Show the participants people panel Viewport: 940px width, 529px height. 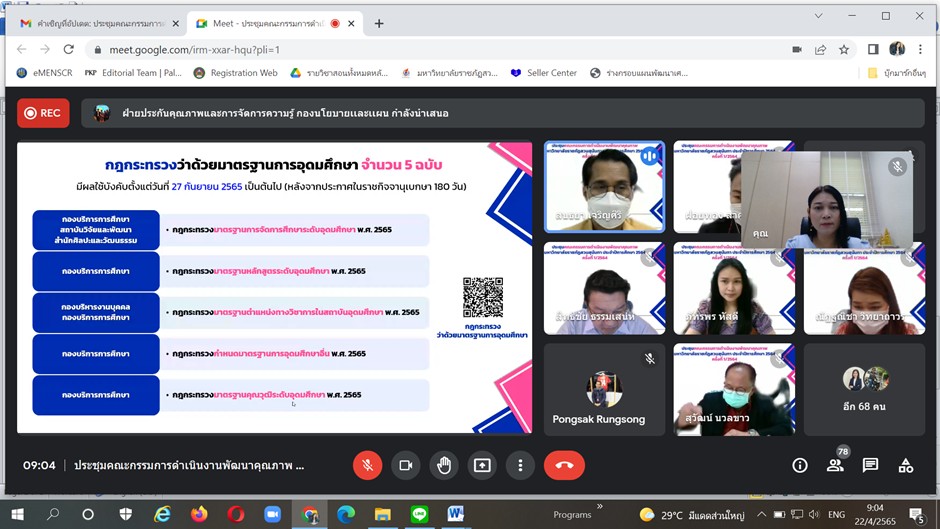835,465
